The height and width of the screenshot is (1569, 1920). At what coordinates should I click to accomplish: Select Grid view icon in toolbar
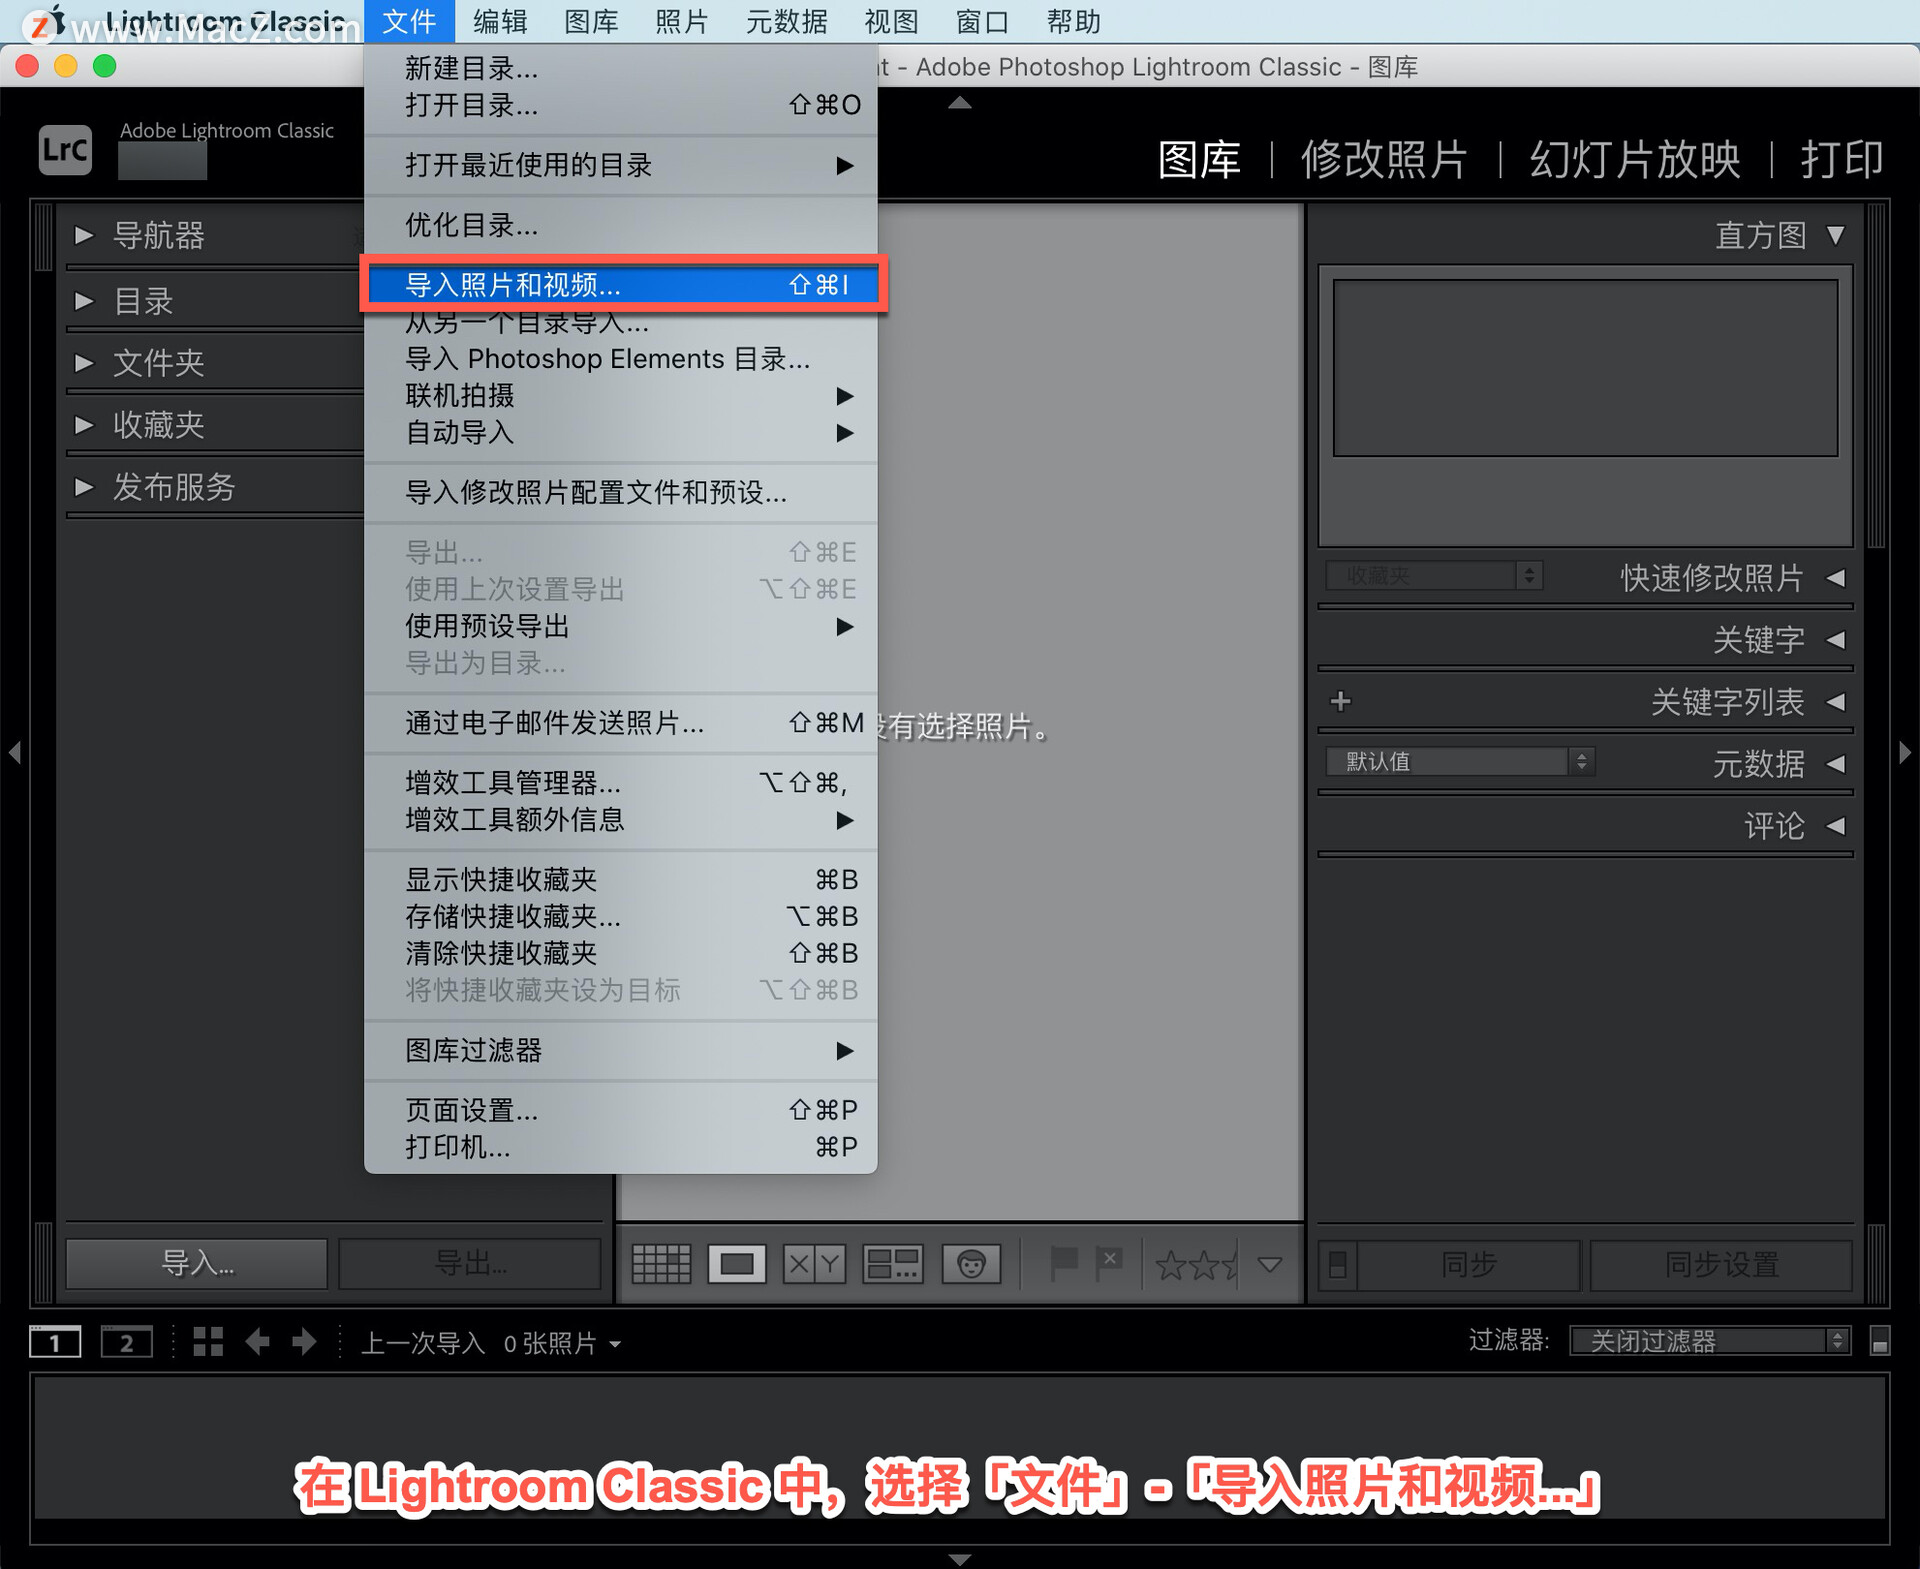[x=661, y=1264]
